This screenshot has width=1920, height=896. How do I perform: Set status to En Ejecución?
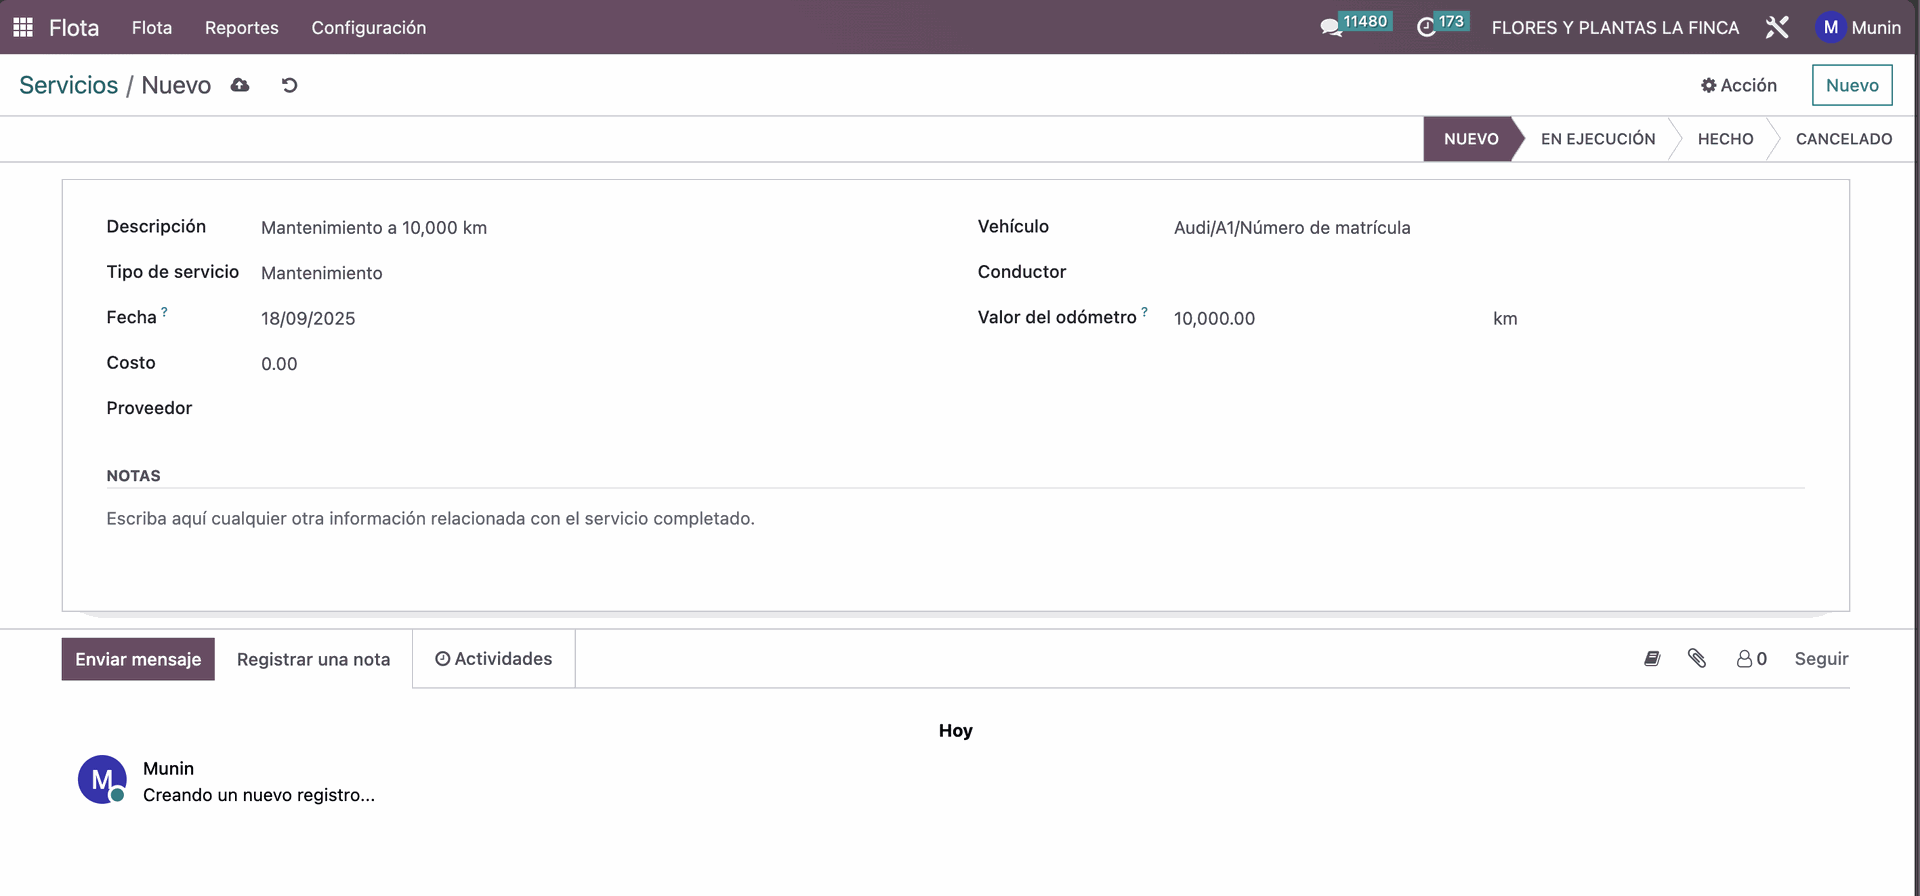pyautogui.click(x=1597, y=139)
